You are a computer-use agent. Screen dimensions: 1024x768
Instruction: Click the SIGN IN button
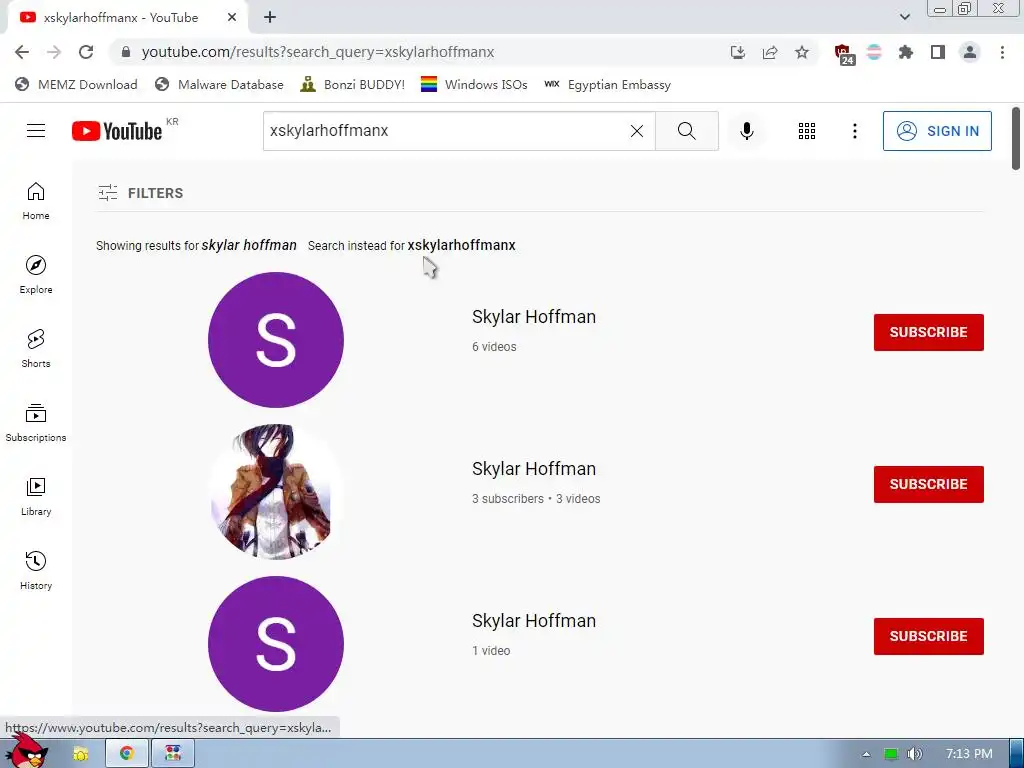coord(936,131)
